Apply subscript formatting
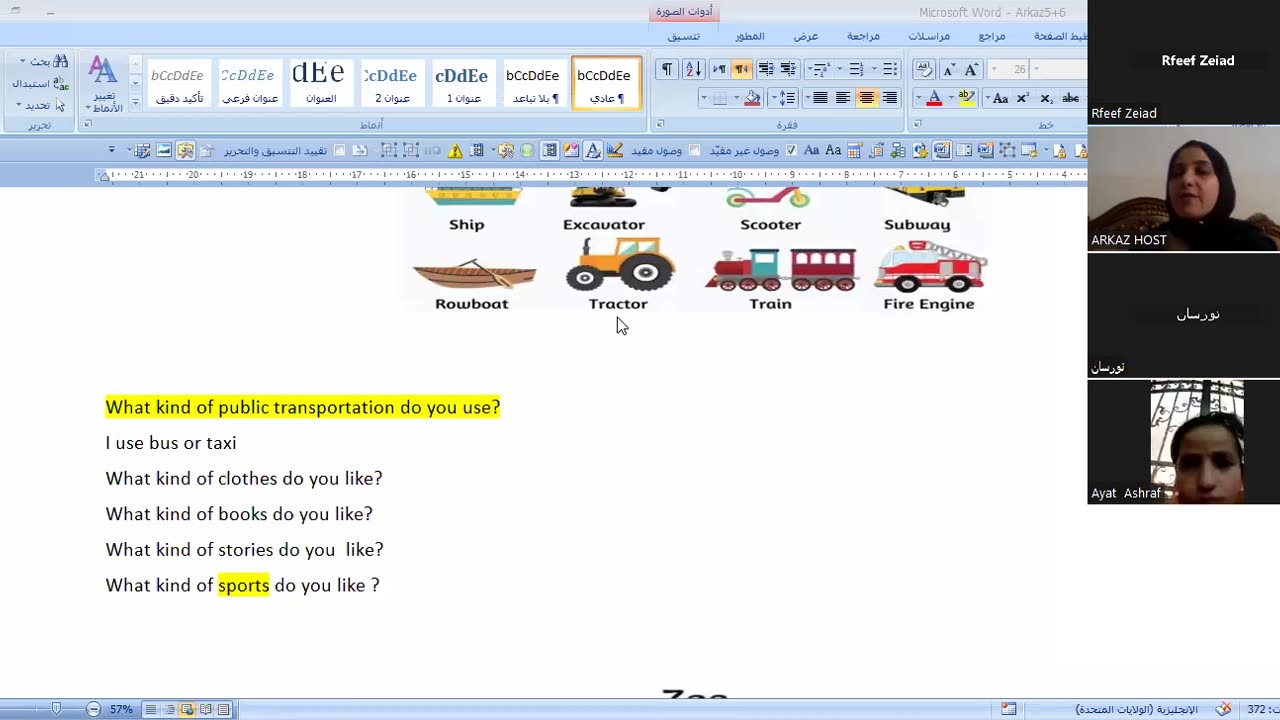The height and width of the screenshot is (720, 1280). tap(1046, 98)
